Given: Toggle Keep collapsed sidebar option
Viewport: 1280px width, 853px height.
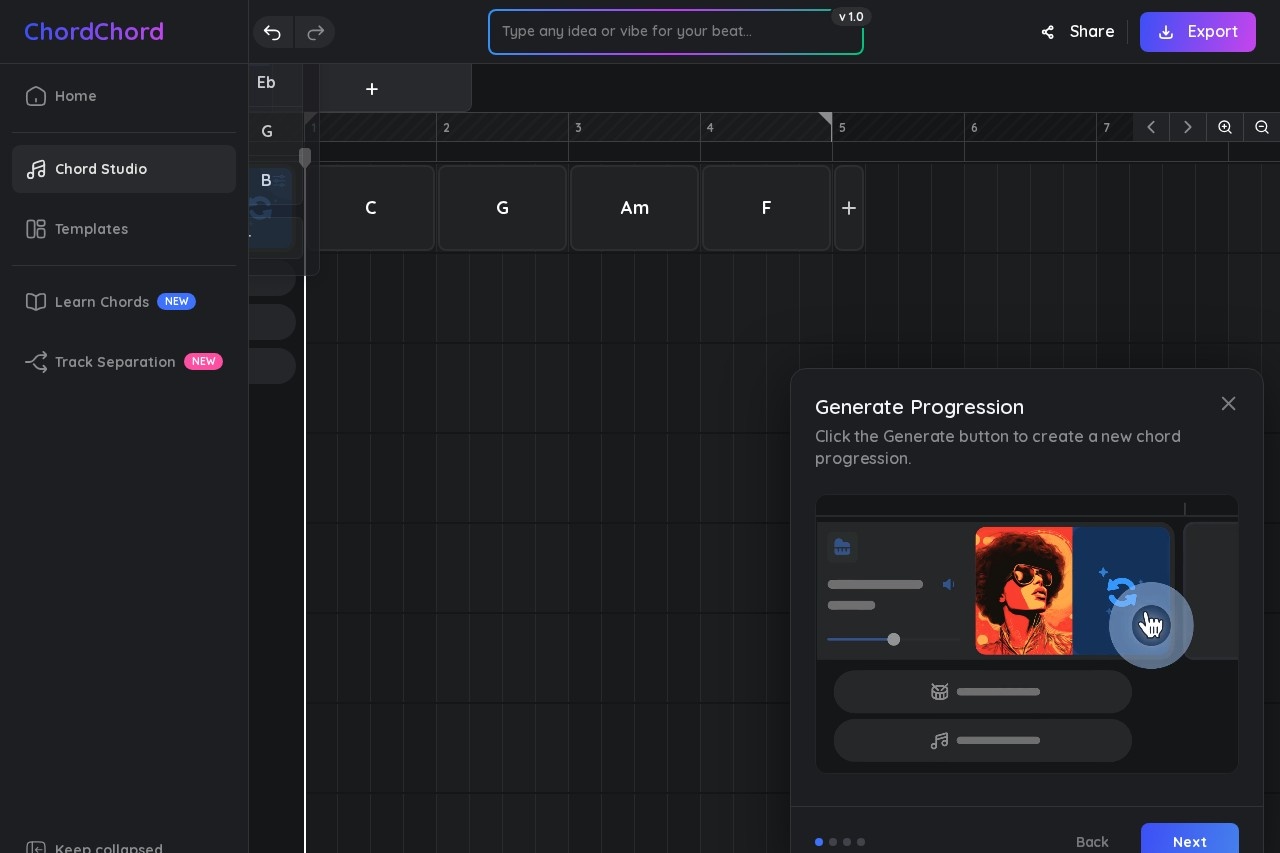Looking at the screenshot, I should click(x=94, y=848).
